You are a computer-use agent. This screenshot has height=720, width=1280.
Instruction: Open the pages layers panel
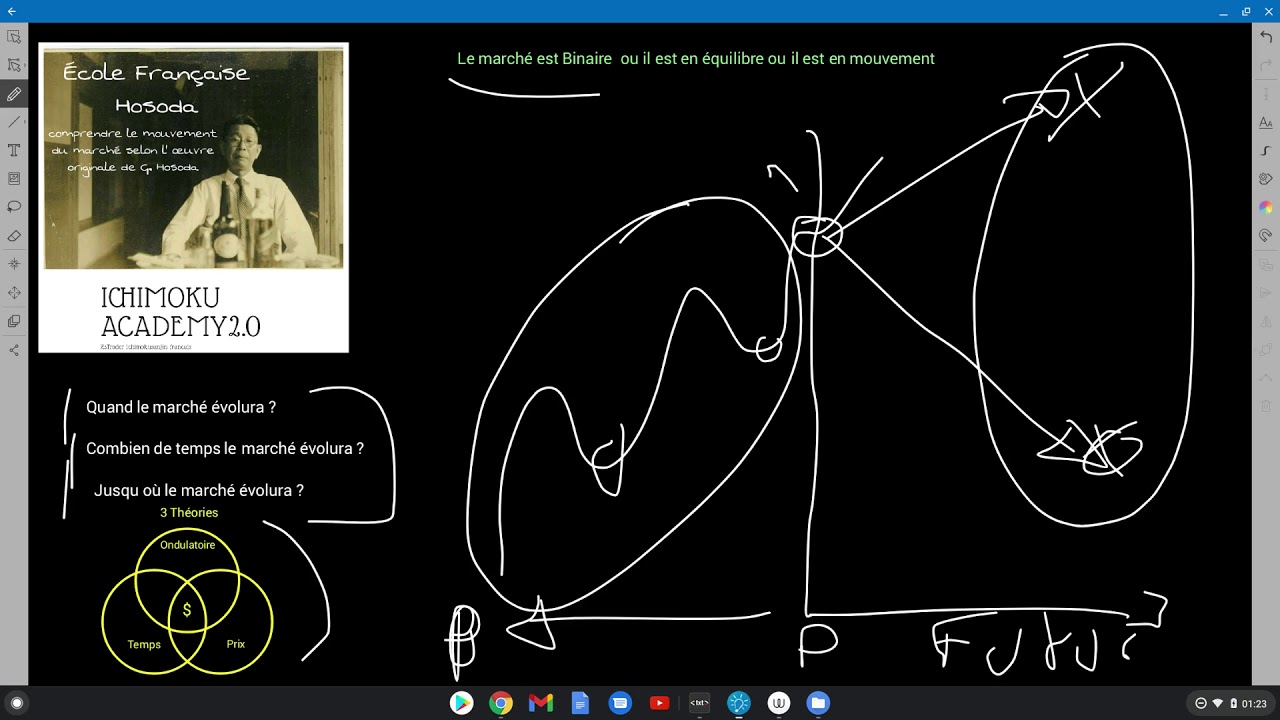[14, 321]
